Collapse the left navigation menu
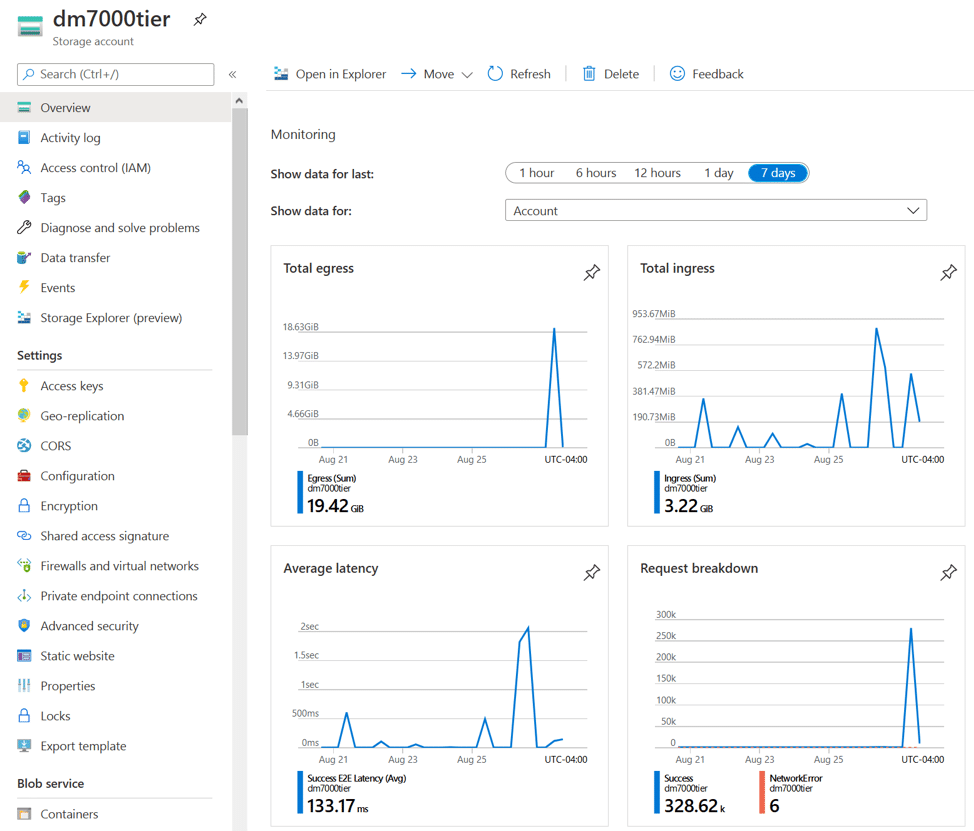The height and width of the screenshot is (831, 974). click(x=232, y=75)
